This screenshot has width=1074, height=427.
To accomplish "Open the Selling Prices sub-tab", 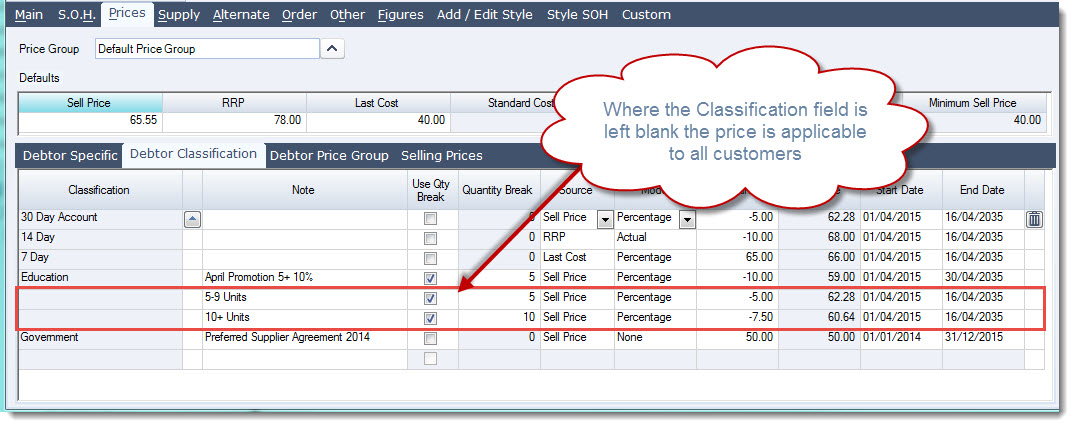I will click(442, 156).
